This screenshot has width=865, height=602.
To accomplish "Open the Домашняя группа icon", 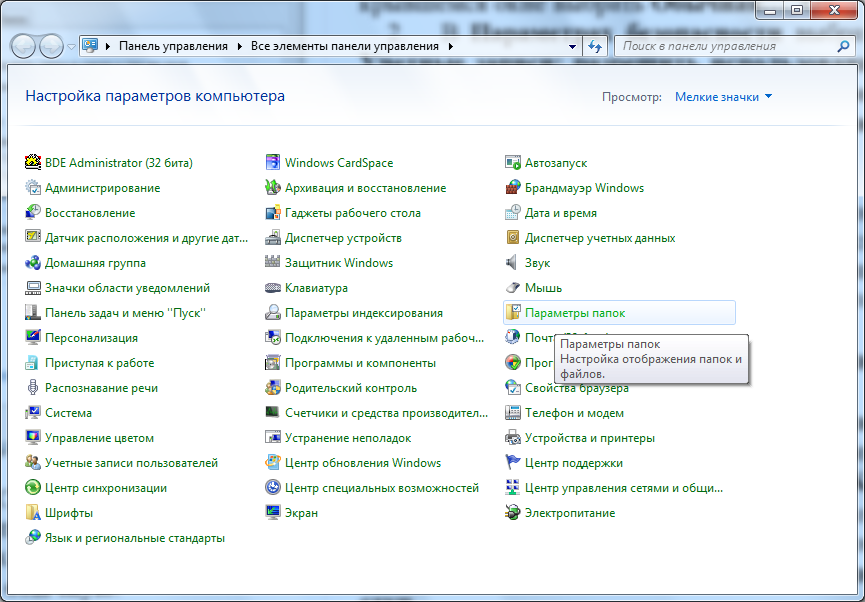I will (33, 263).
